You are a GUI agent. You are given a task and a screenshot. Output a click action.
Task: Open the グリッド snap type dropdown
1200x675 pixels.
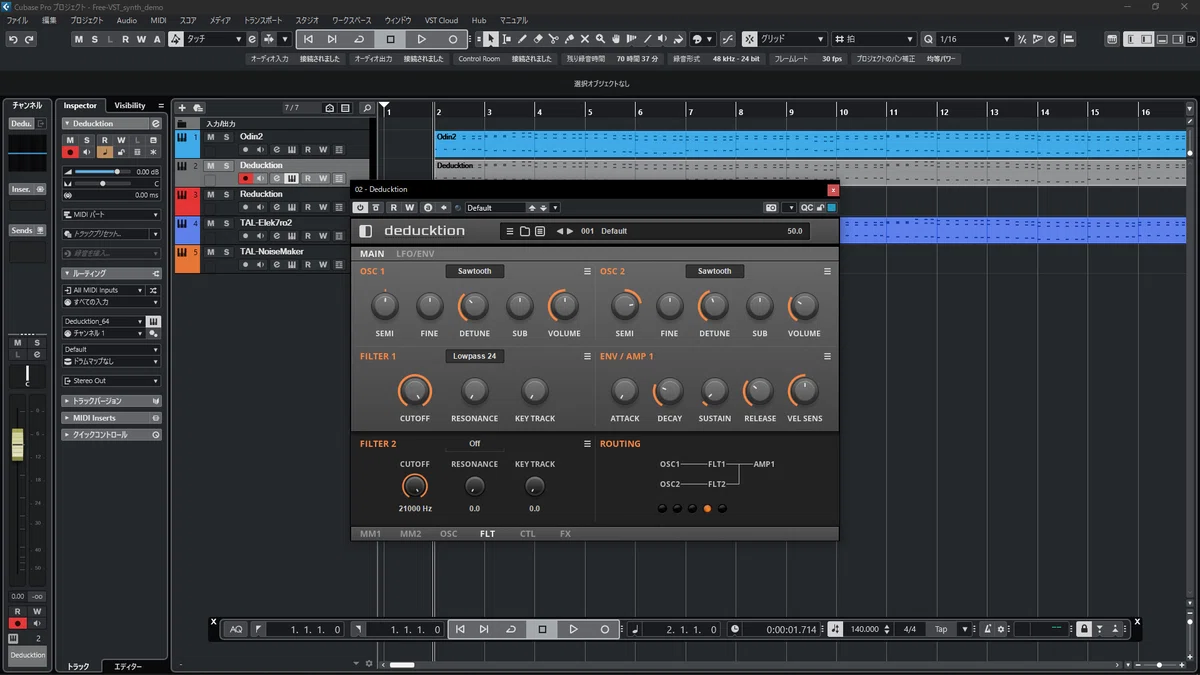(x=792, y=39)
